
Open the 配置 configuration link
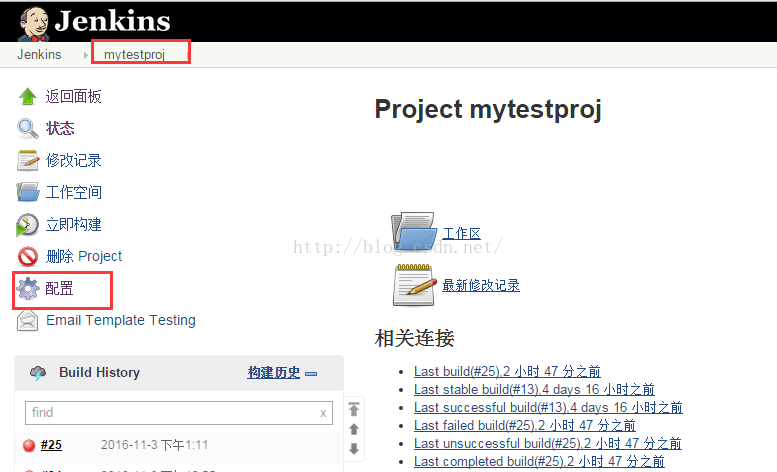tap(59, 288)
